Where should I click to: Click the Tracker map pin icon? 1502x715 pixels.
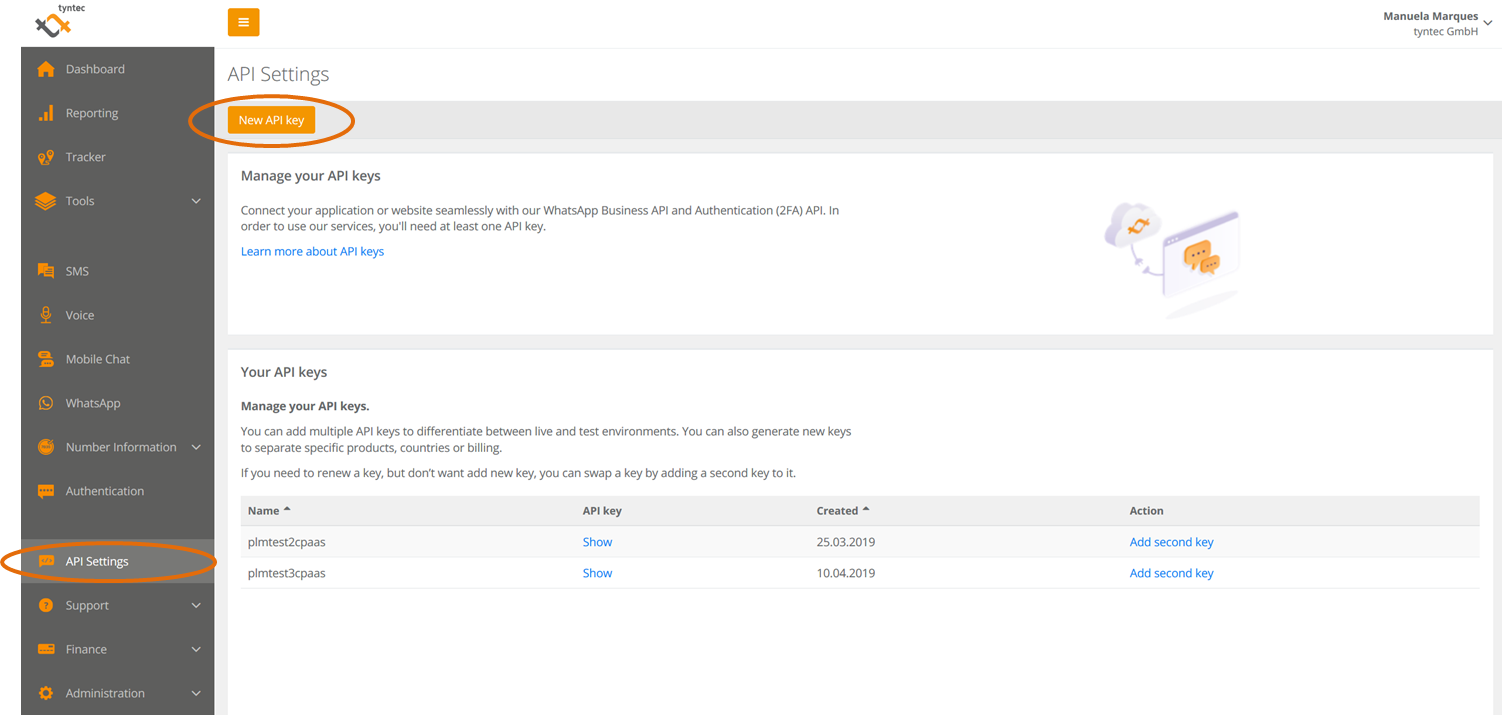click(46, 157)
